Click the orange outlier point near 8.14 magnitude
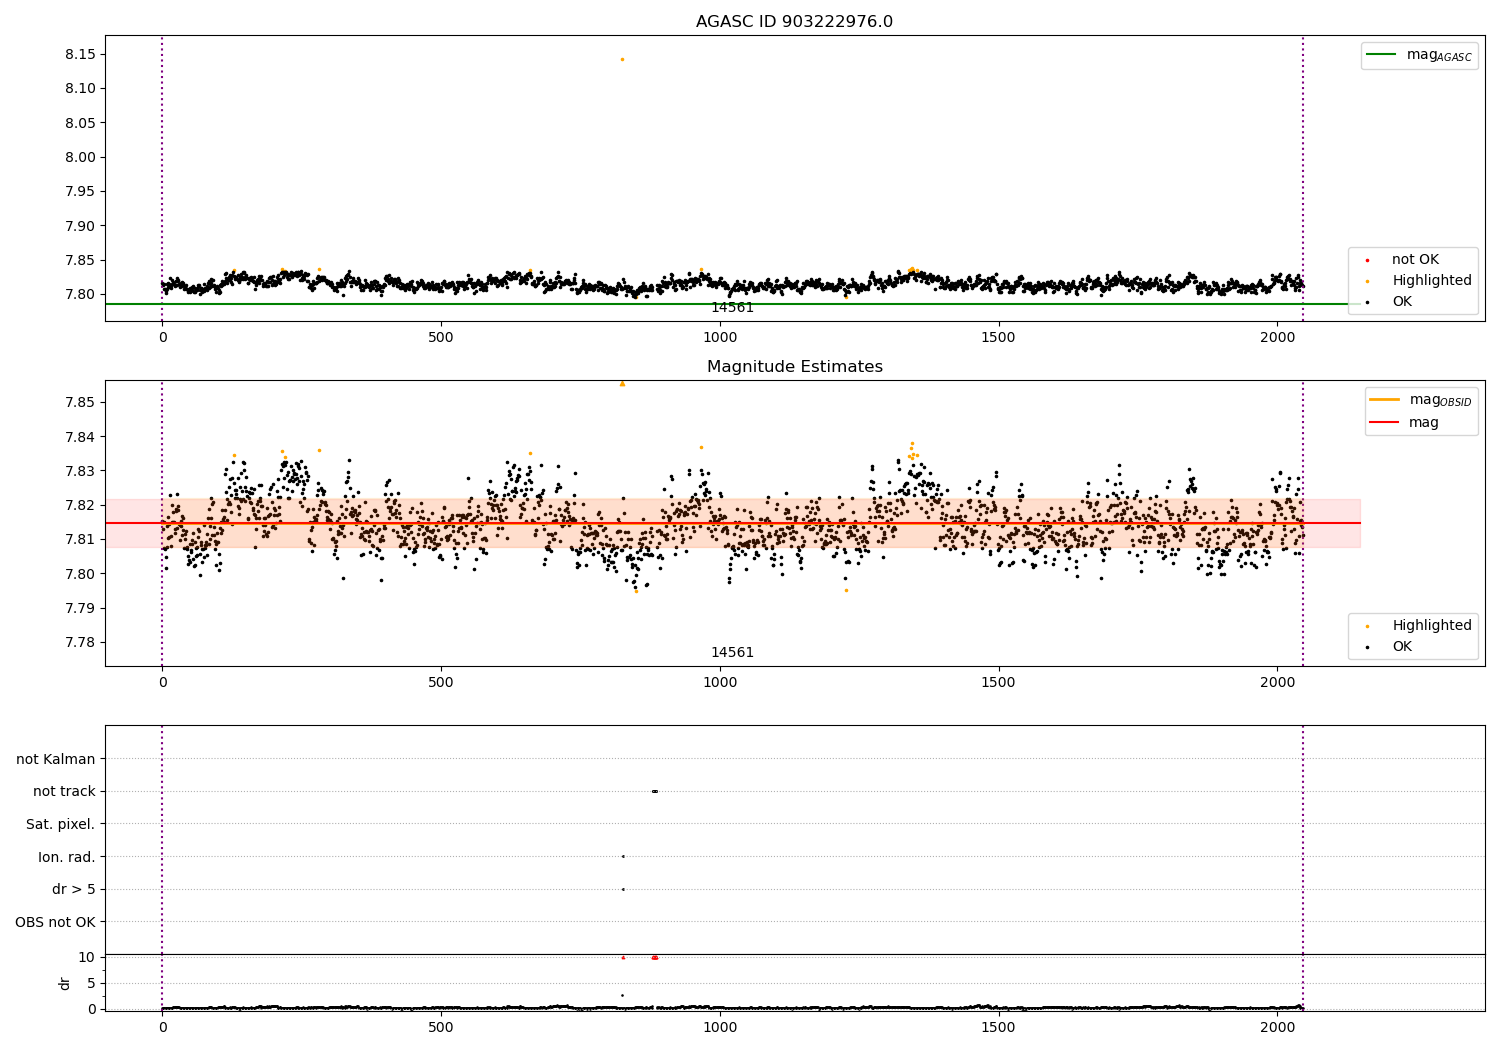This screenshot has width=1500, height=1050. (622, 59)
